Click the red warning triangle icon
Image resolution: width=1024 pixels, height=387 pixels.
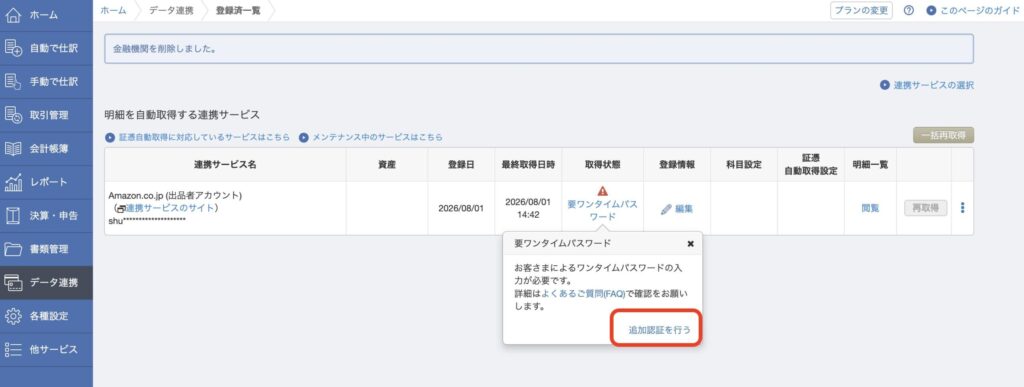(603, 191)
